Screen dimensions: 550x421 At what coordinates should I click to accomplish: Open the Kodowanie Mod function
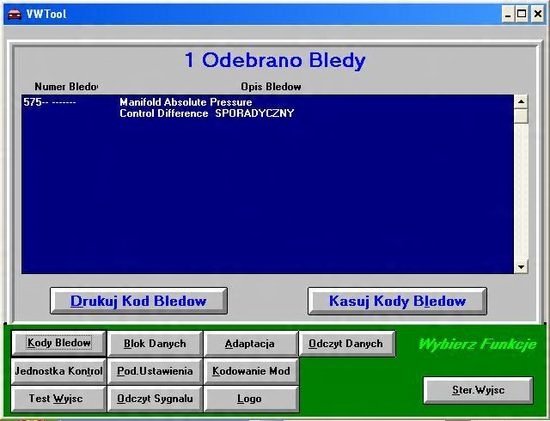point(251,371)
